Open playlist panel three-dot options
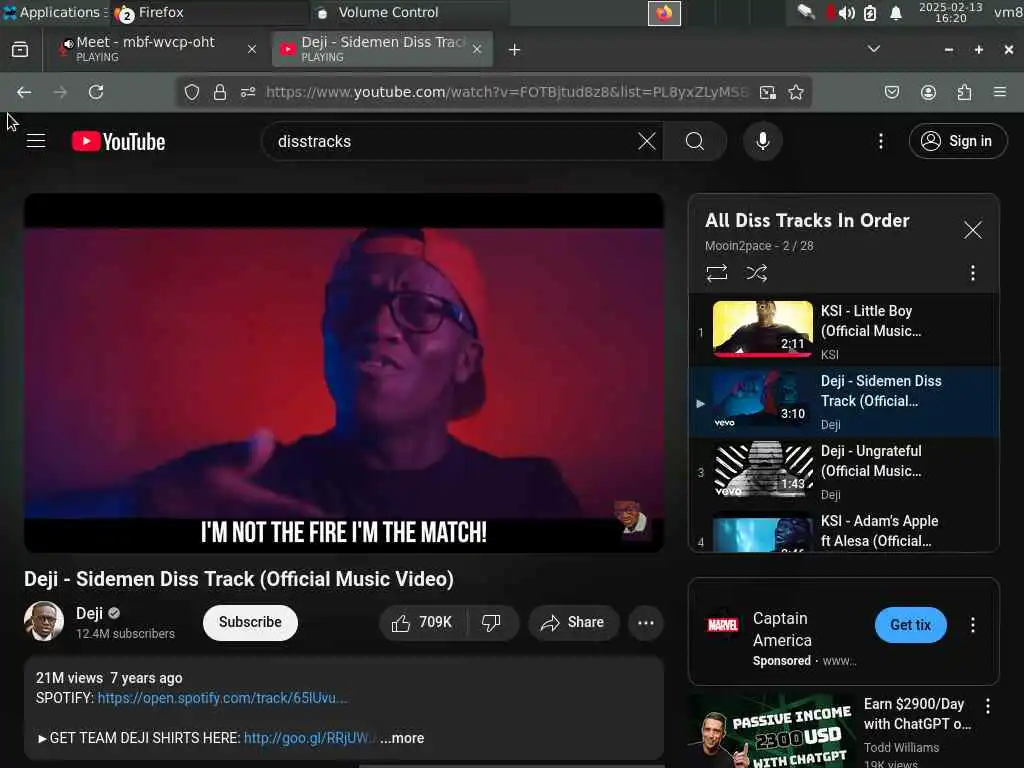Image resolution: width=1024 pixels, height=768 pixels. (972, 273)
